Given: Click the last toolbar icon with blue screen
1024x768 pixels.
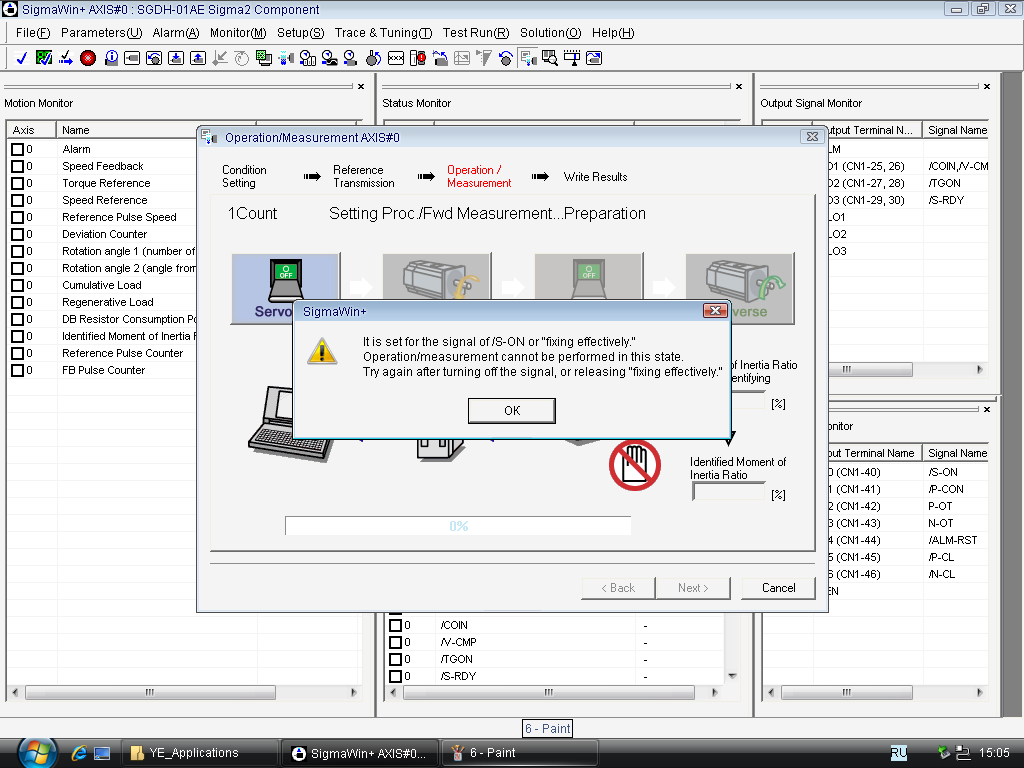Looking at the screenshot, I should (594, 58).
